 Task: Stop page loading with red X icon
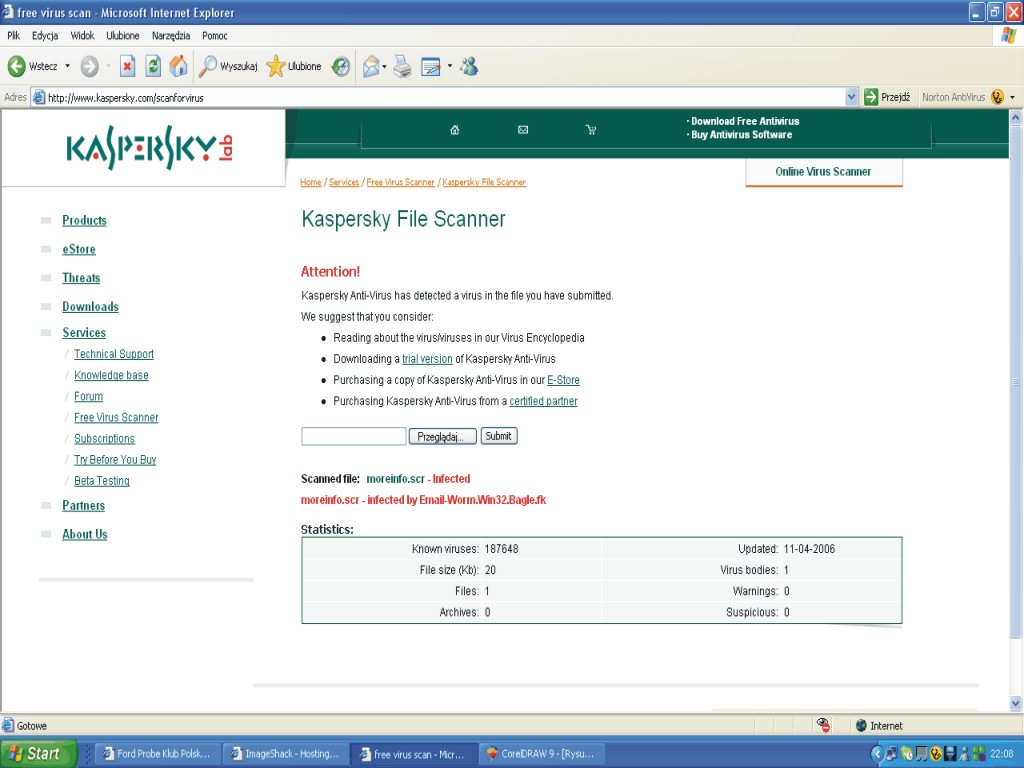coord(127,66)
